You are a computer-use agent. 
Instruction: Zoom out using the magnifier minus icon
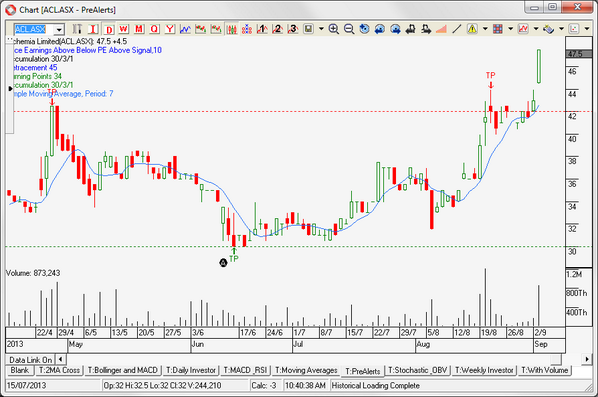tap(349, 29)
